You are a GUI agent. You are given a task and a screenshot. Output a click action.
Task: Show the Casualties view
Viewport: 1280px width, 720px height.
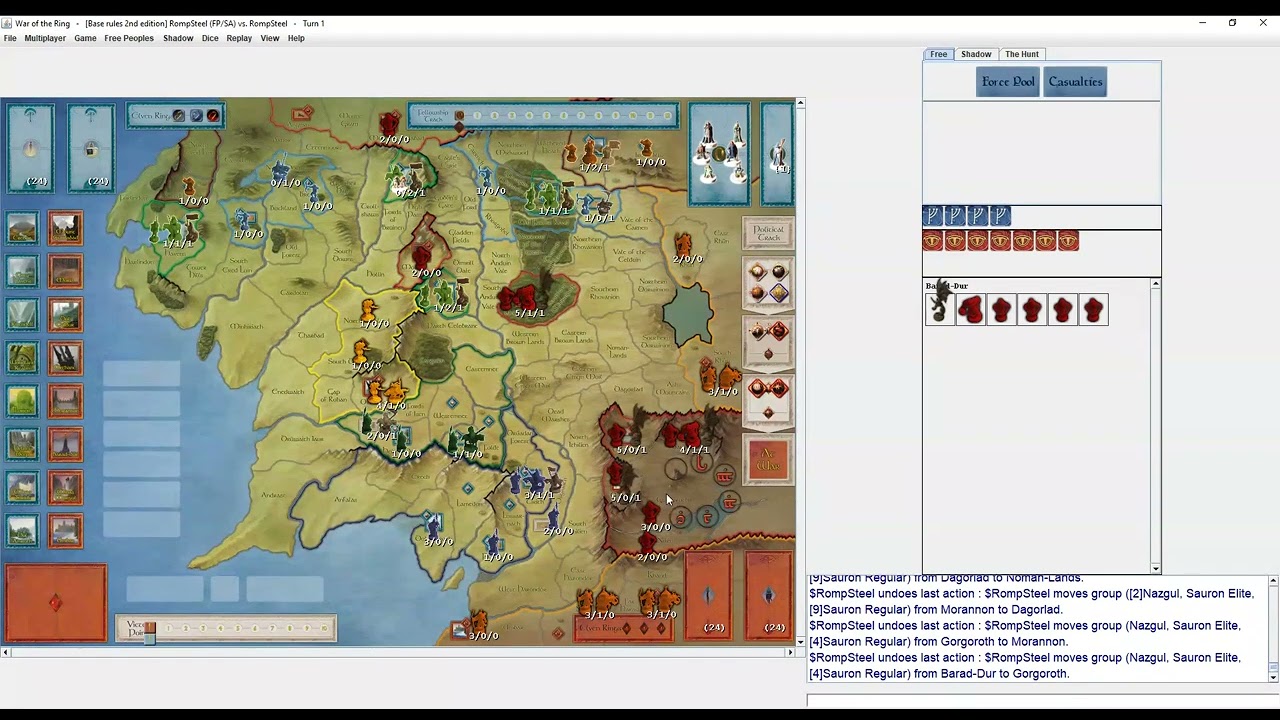click(x=1075, y=82)
